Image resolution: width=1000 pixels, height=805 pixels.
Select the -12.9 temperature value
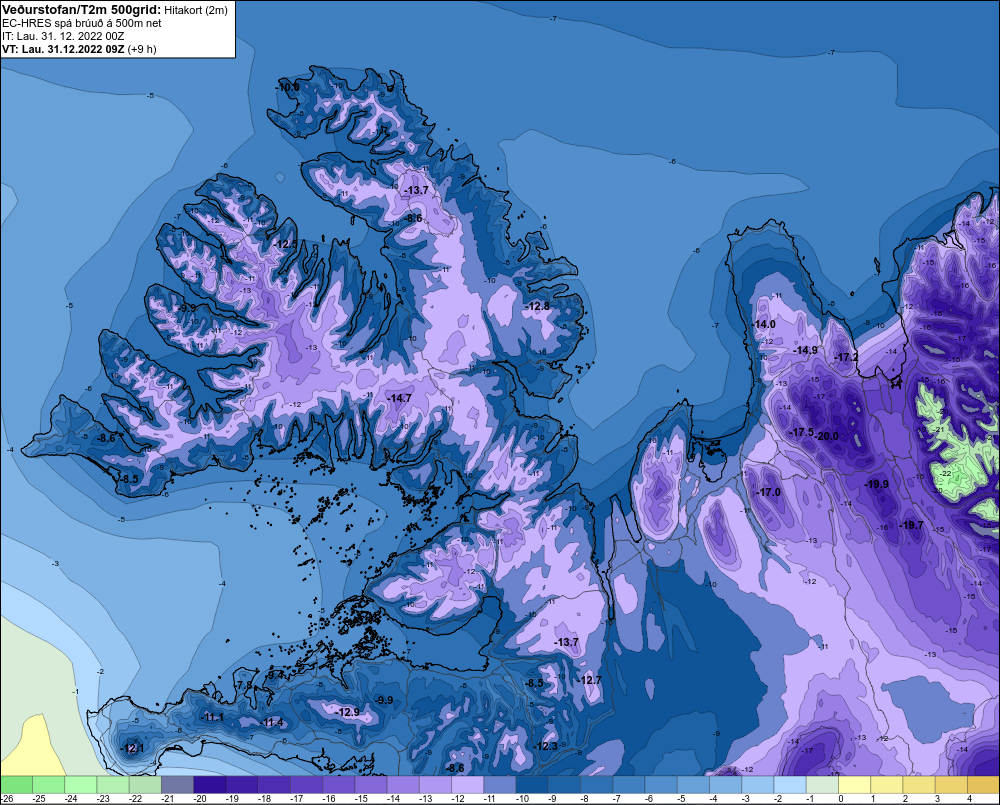tap(348, 712)
